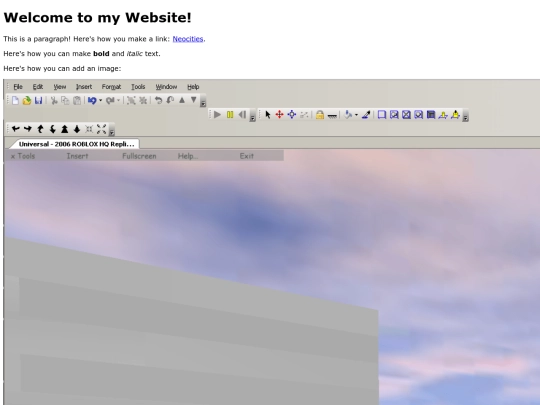Click the Welcome to my Website heading

(97, 18)
